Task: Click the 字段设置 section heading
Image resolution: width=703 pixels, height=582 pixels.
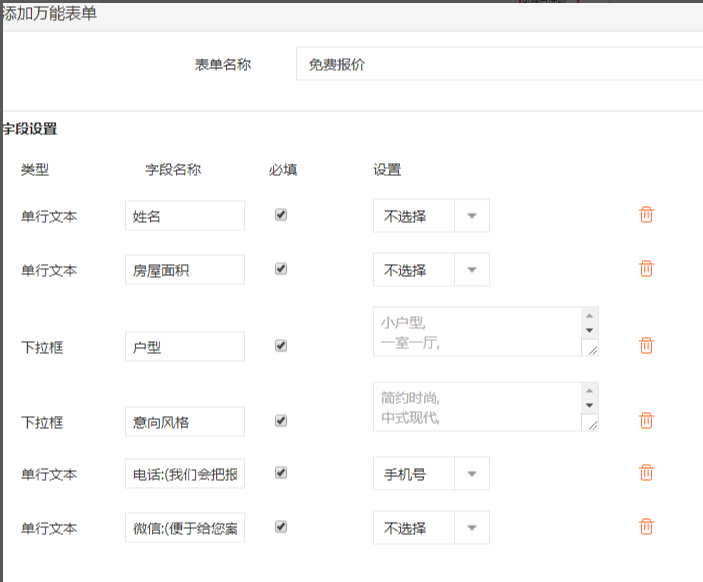Action: pos(30,129)
